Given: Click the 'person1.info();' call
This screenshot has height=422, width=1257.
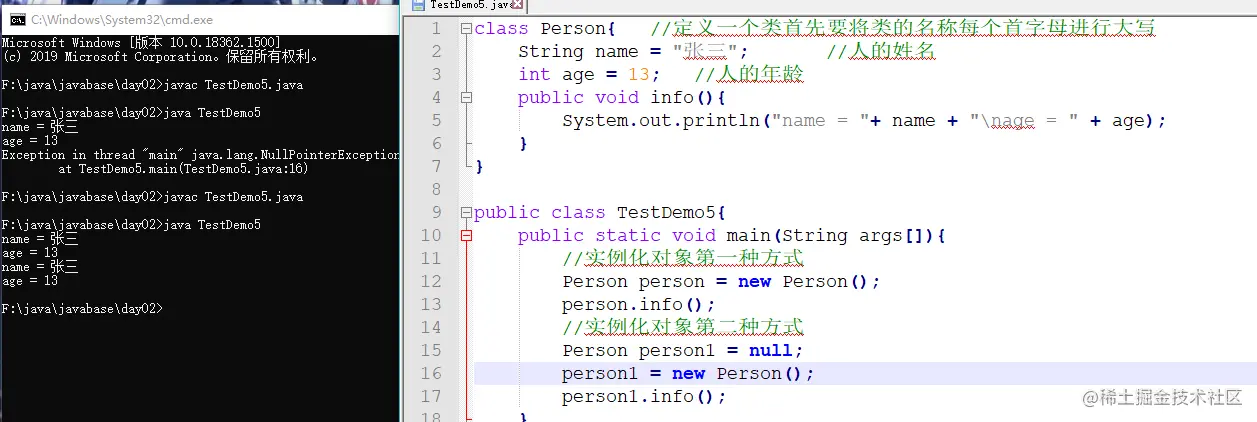Looking at the screenshot, I should [x=644, y=396].
